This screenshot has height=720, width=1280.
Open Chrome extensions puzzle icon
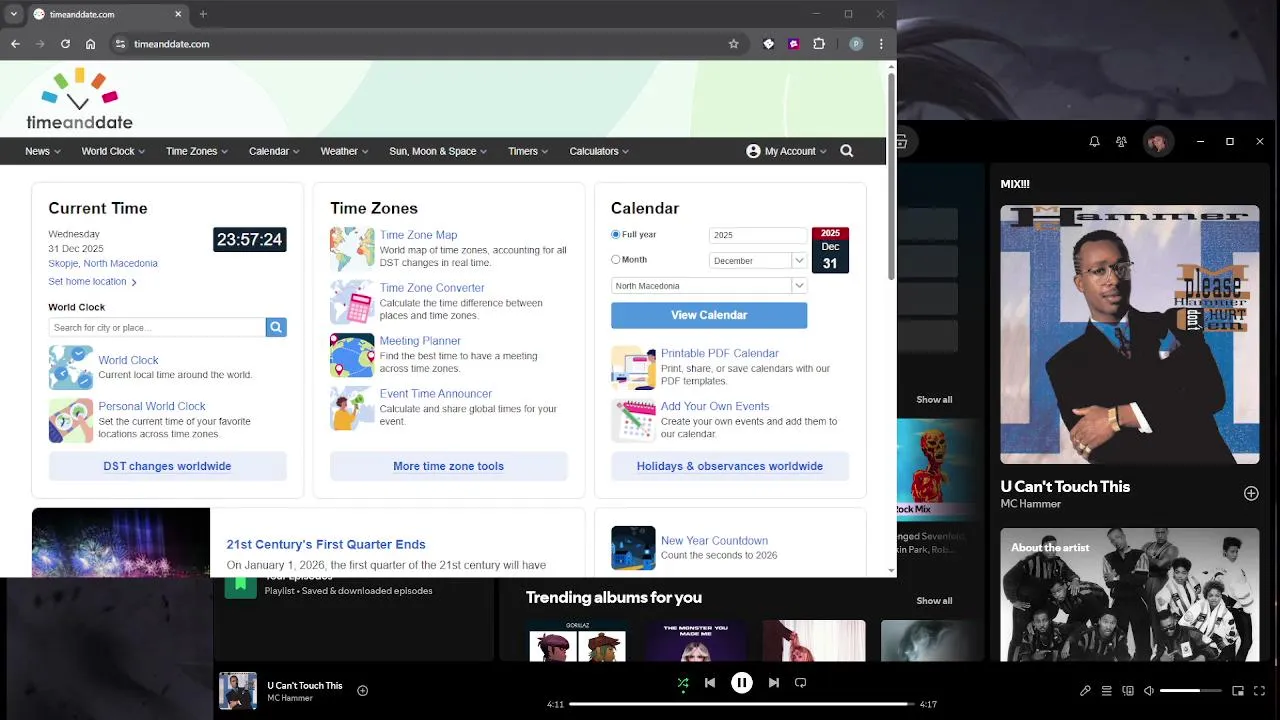coord(818,44)
